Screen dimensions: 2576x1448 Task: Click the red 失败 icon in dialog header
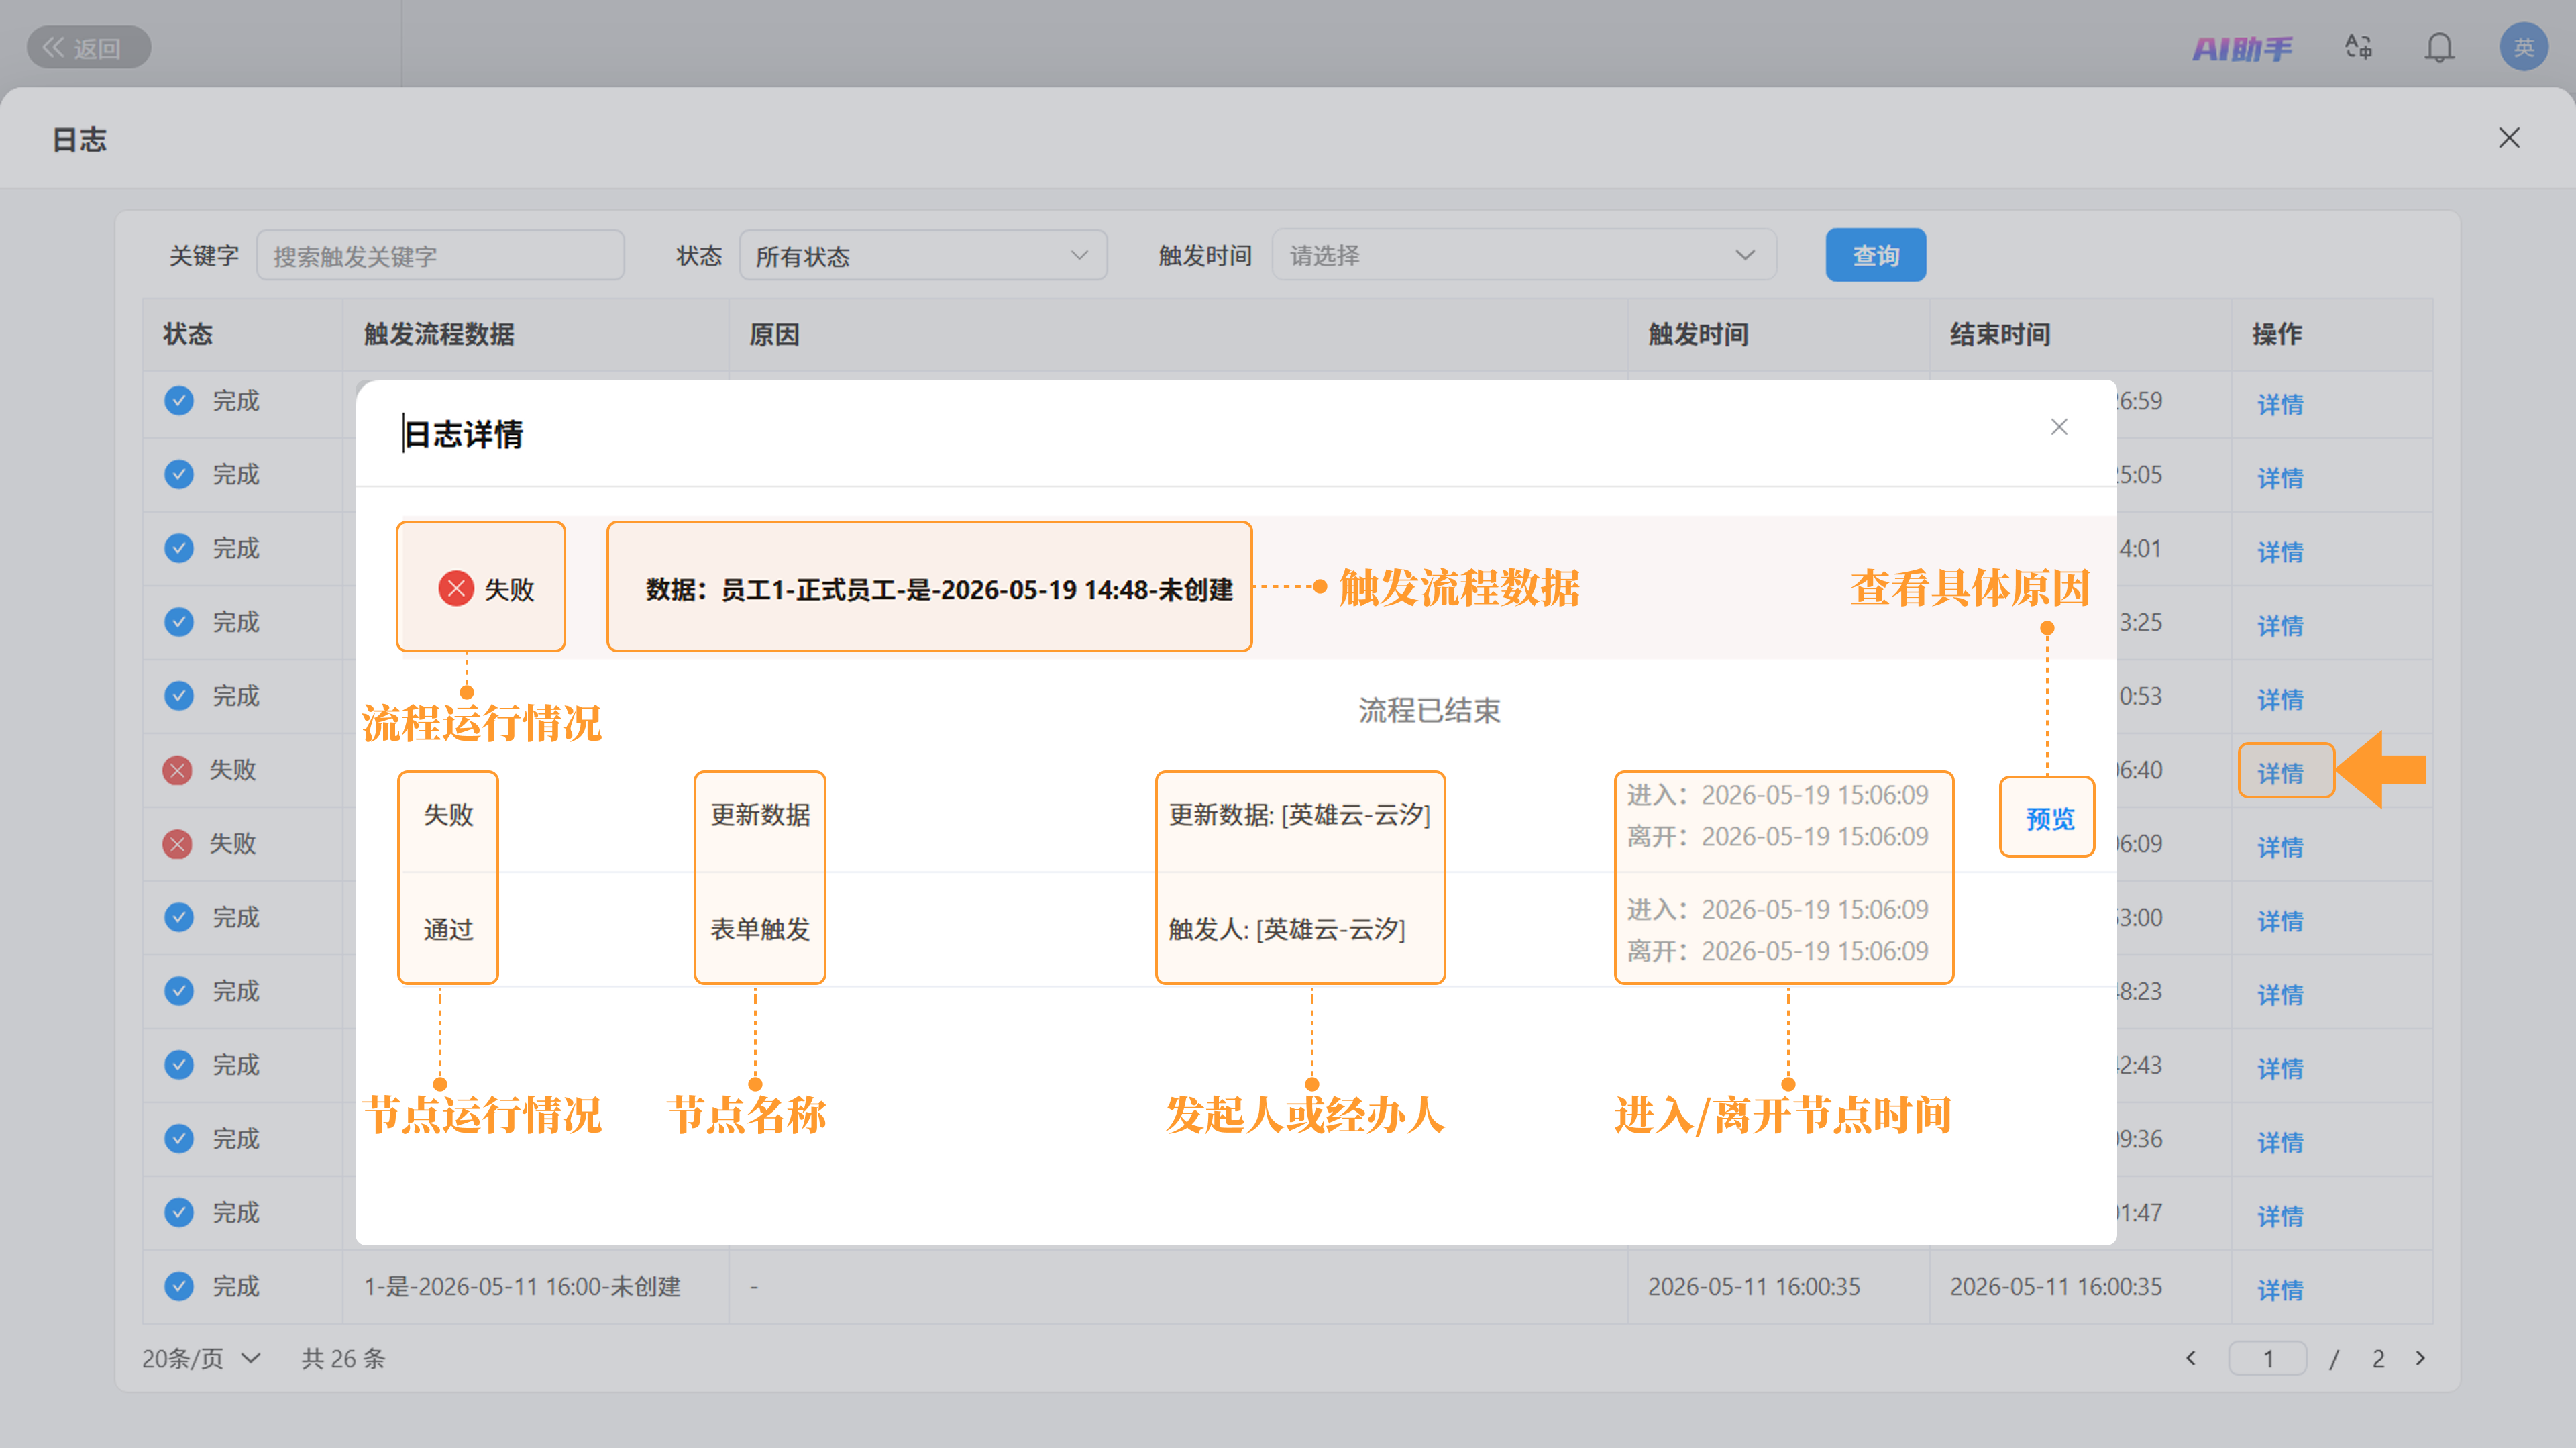click(456, 588)
